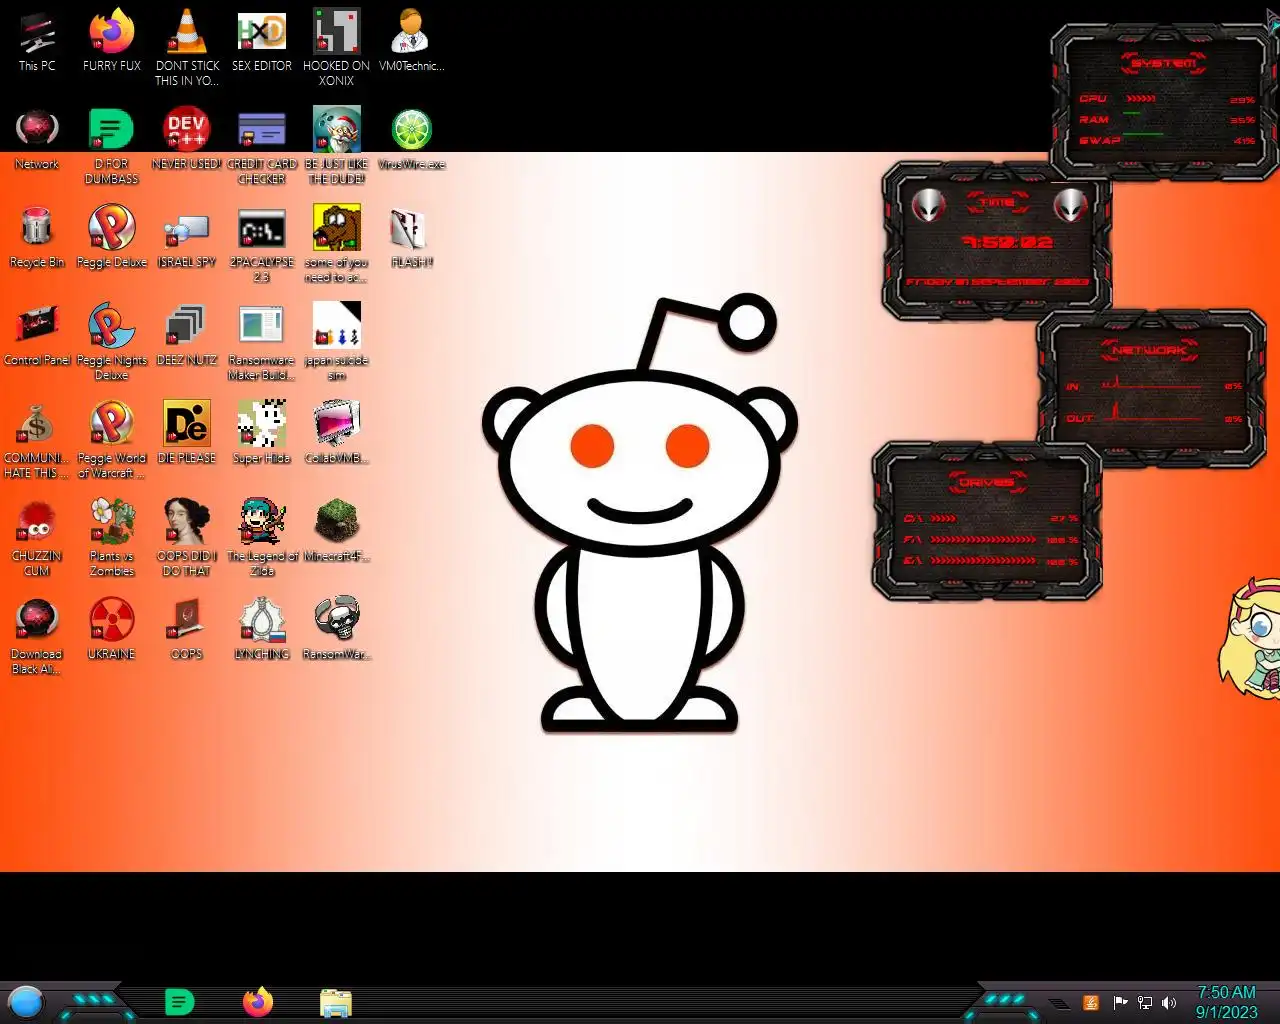Open the RansomWar... skull icon
The image size is (1280, 1024).
pyautogui.click(x=337, y=629)
